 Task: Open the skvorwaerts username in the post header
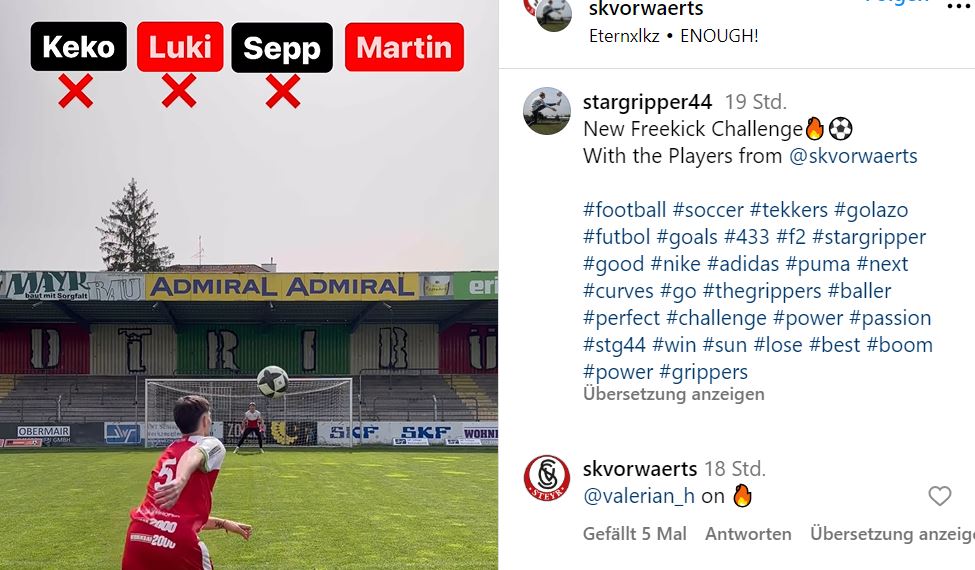tap(645, 8)
